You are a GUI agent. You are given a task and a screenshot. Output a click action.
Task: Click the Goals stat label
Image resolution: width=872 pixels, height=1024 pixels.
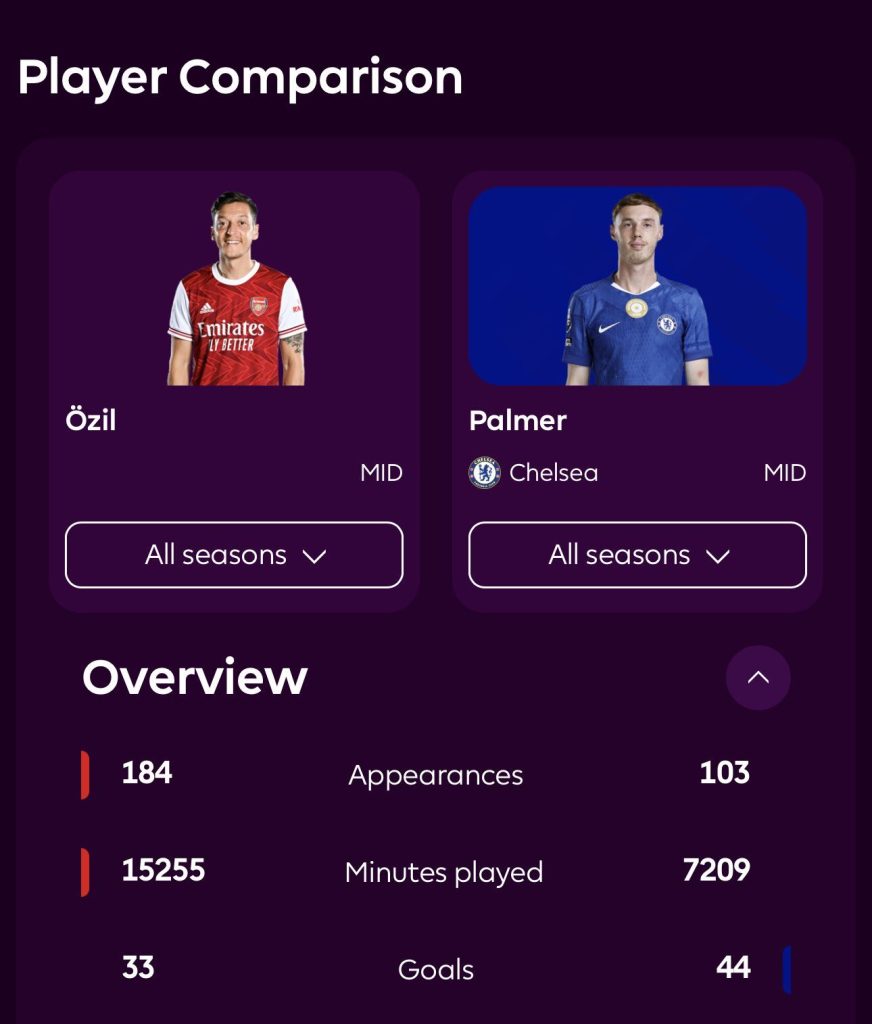click(x=437, y=969)
